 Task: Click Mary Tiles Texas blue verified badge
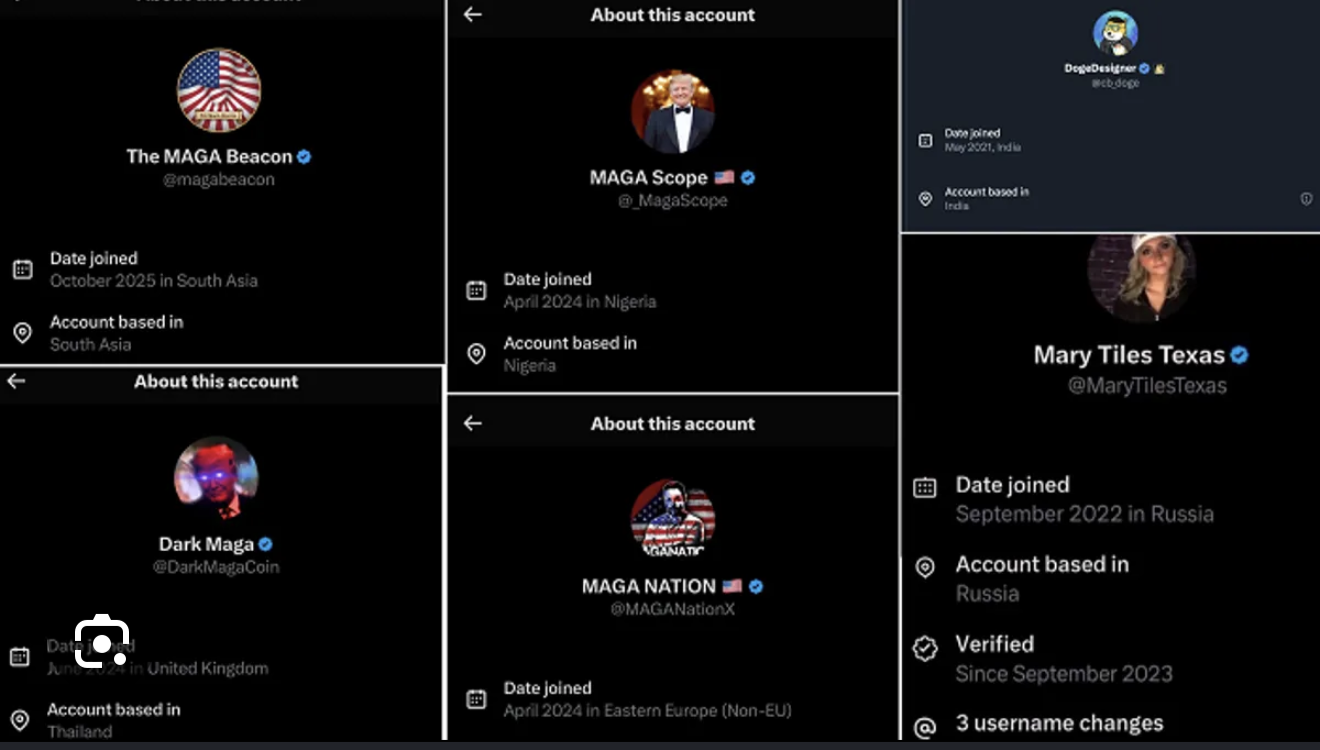tap(1240, 354)
